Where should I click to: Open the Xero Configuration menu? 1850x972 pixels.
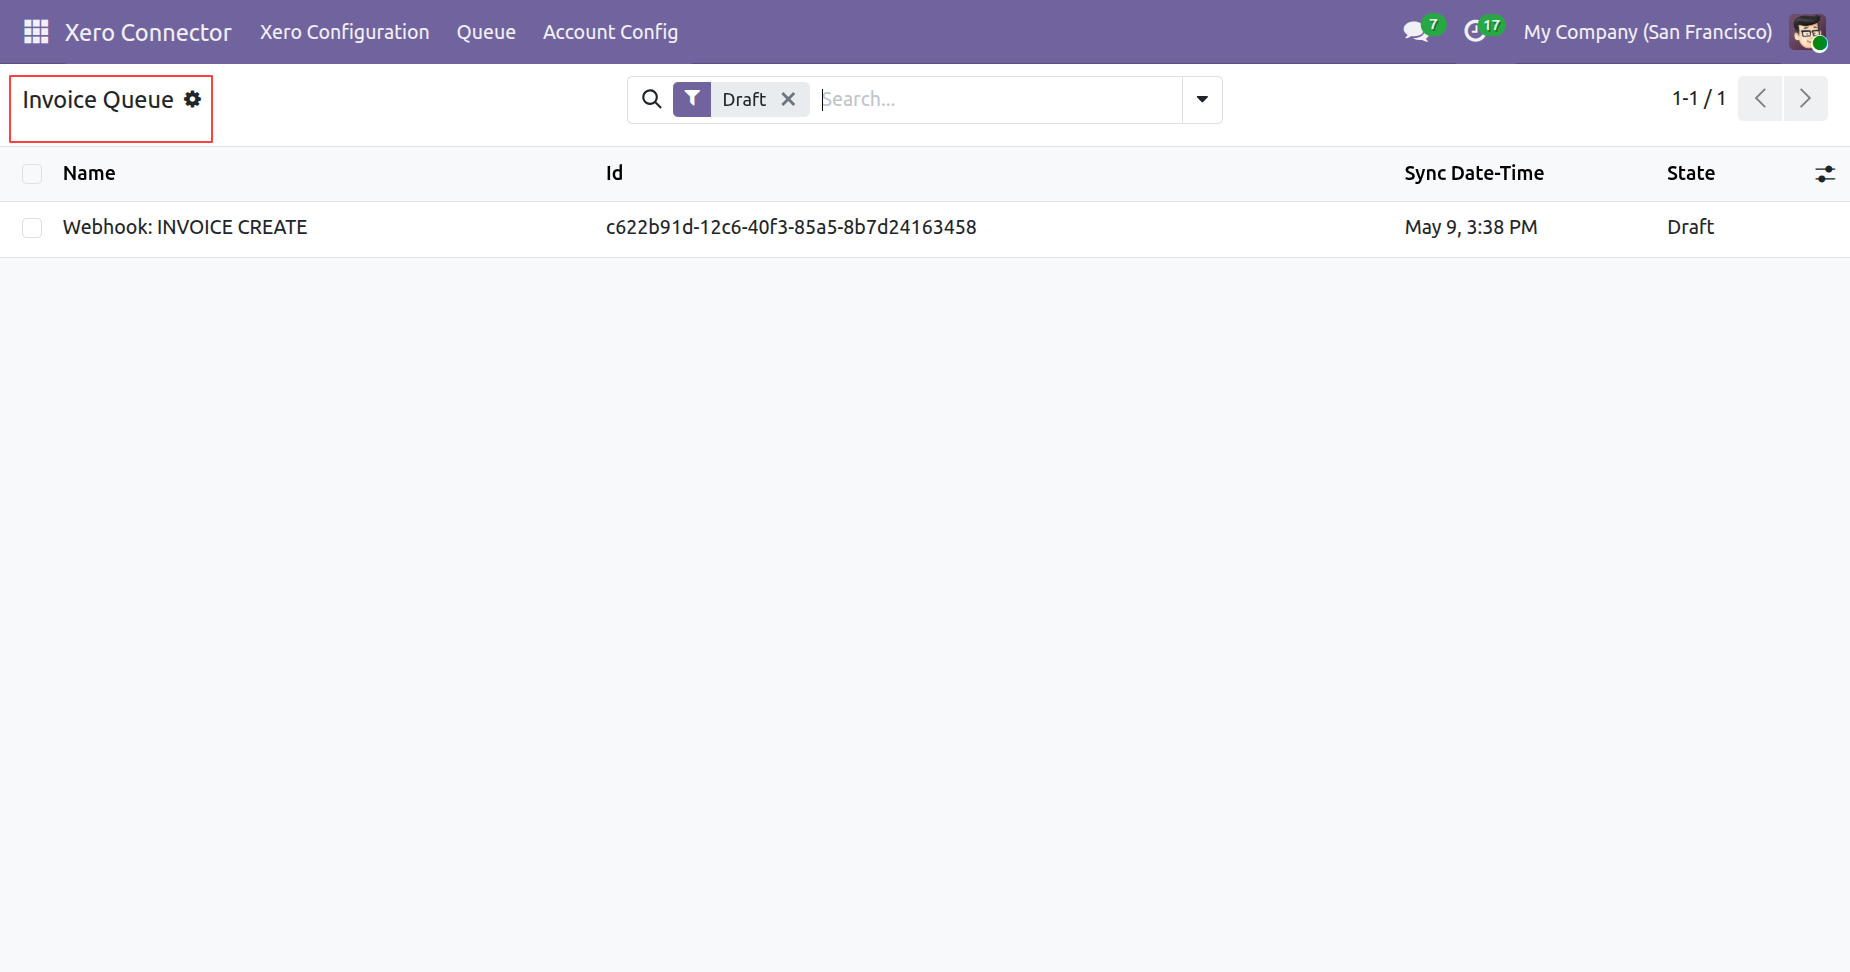tap(345, 32)
